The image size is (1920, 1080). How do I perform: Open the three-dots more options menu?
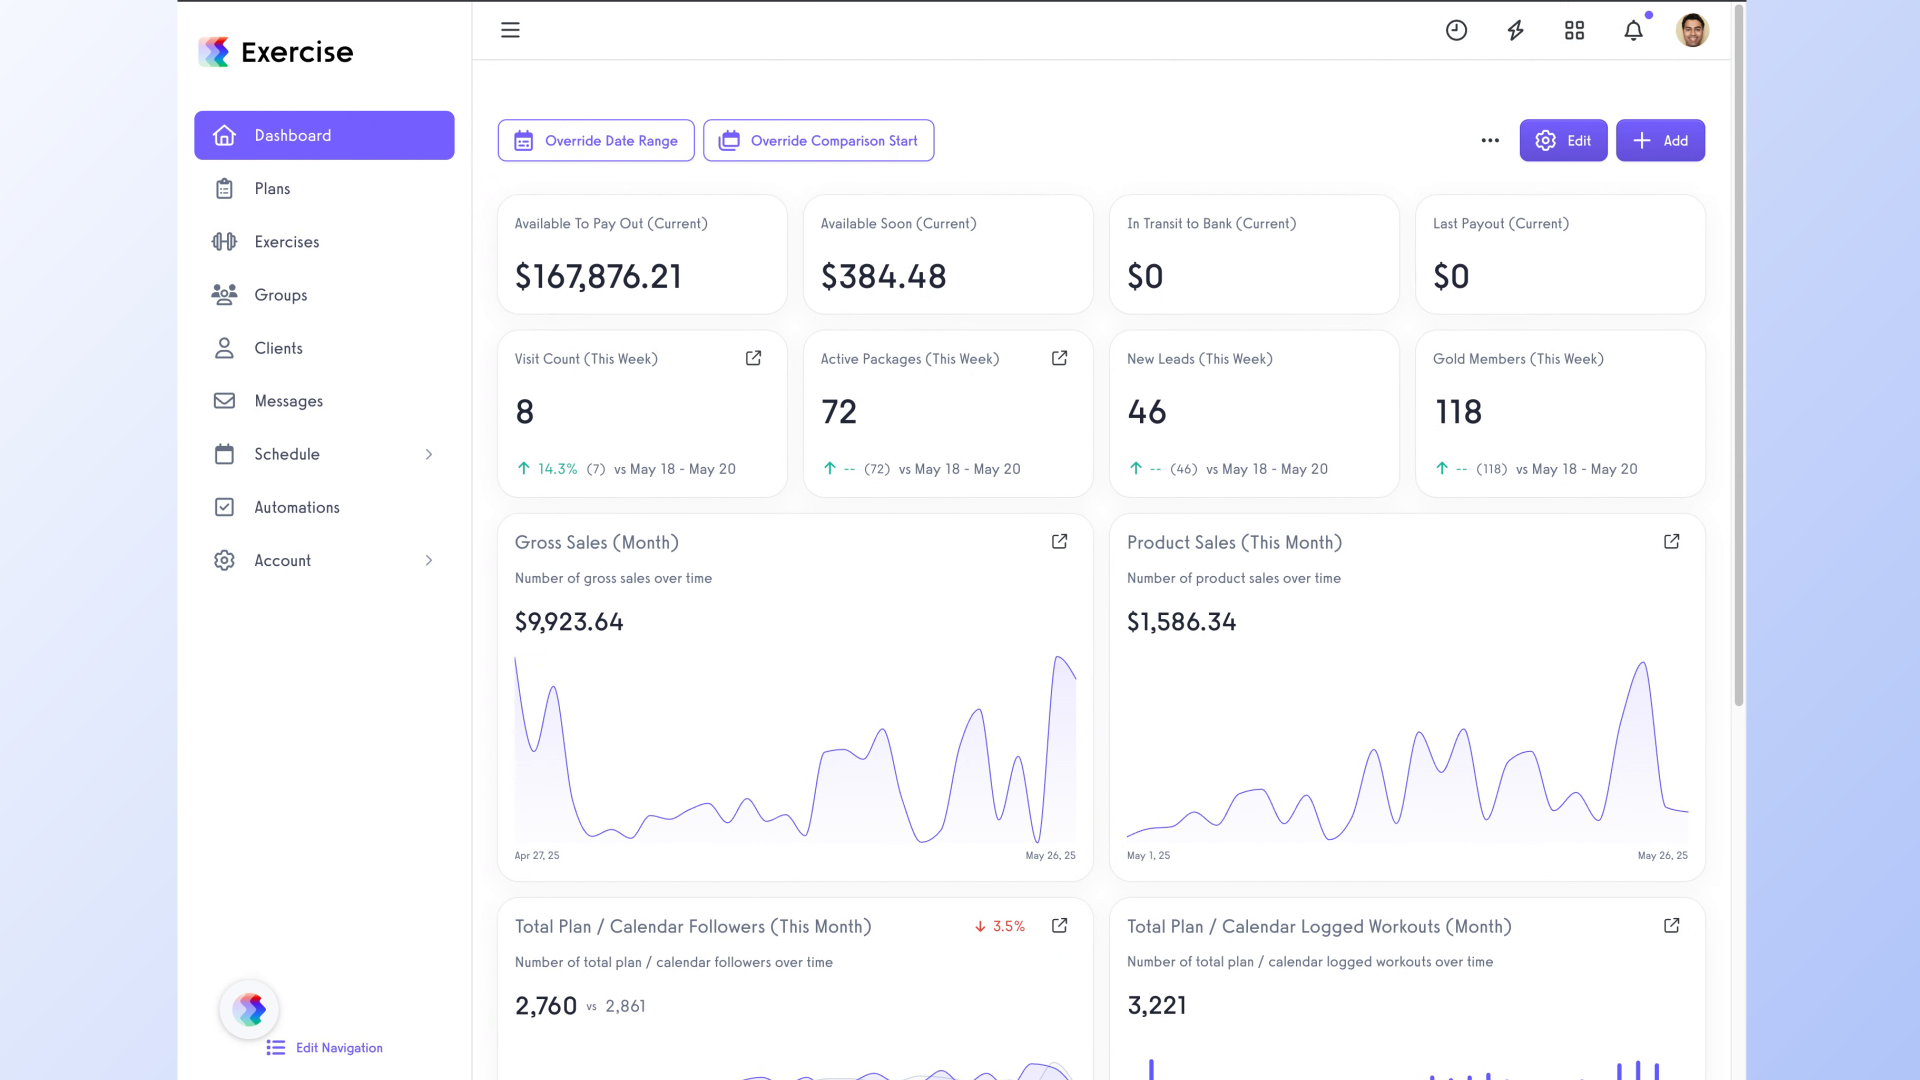click(1490, 140)
